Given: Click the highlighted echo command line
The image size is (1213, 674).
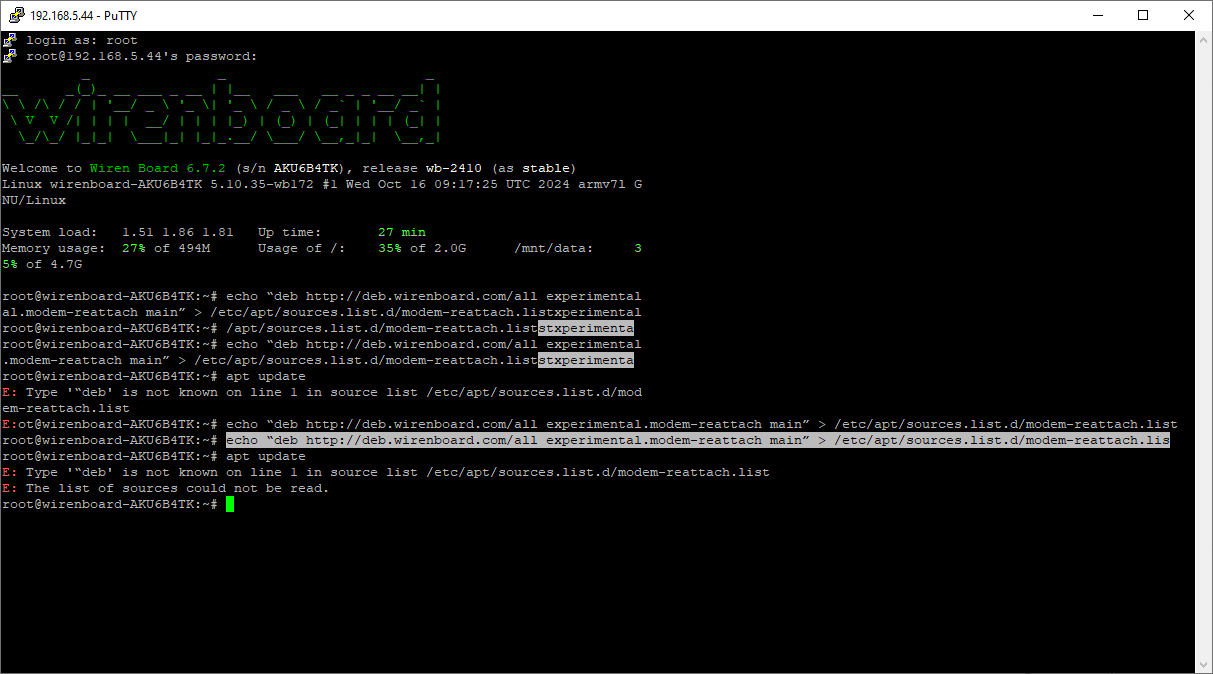Looking at the screenshot, I should point(697,440).
